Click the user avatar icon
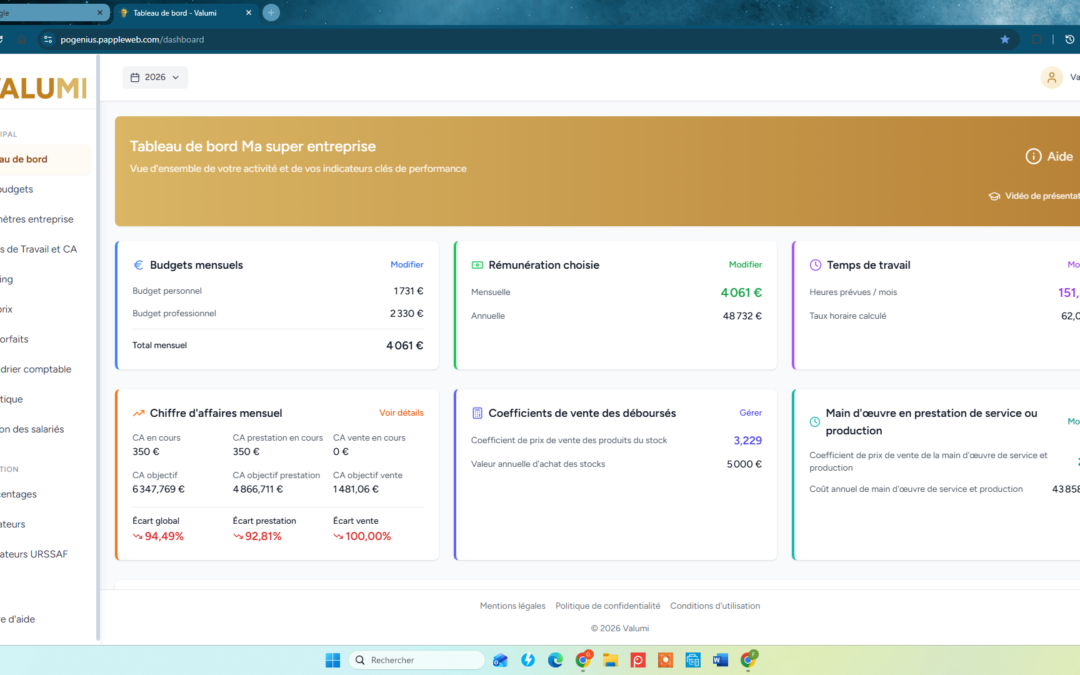This screenshot has height=675, width=1080. pos(1051,77)
